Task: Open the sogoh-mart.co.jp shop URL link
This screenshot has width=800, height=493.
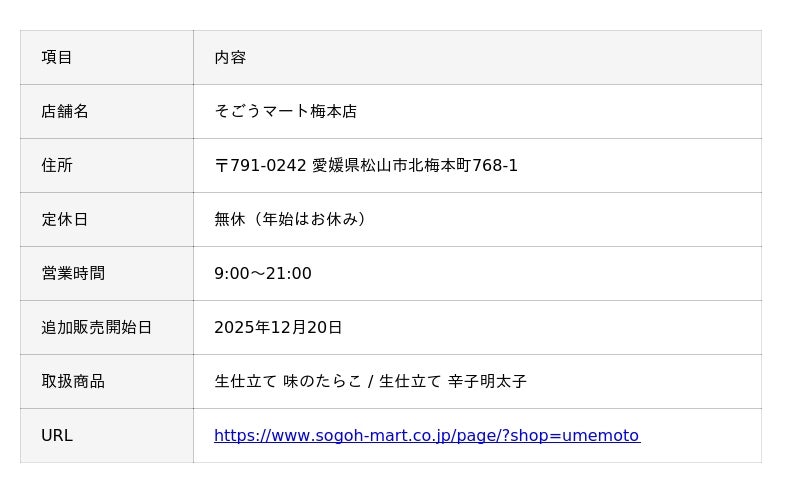Action: coord(426,436)
